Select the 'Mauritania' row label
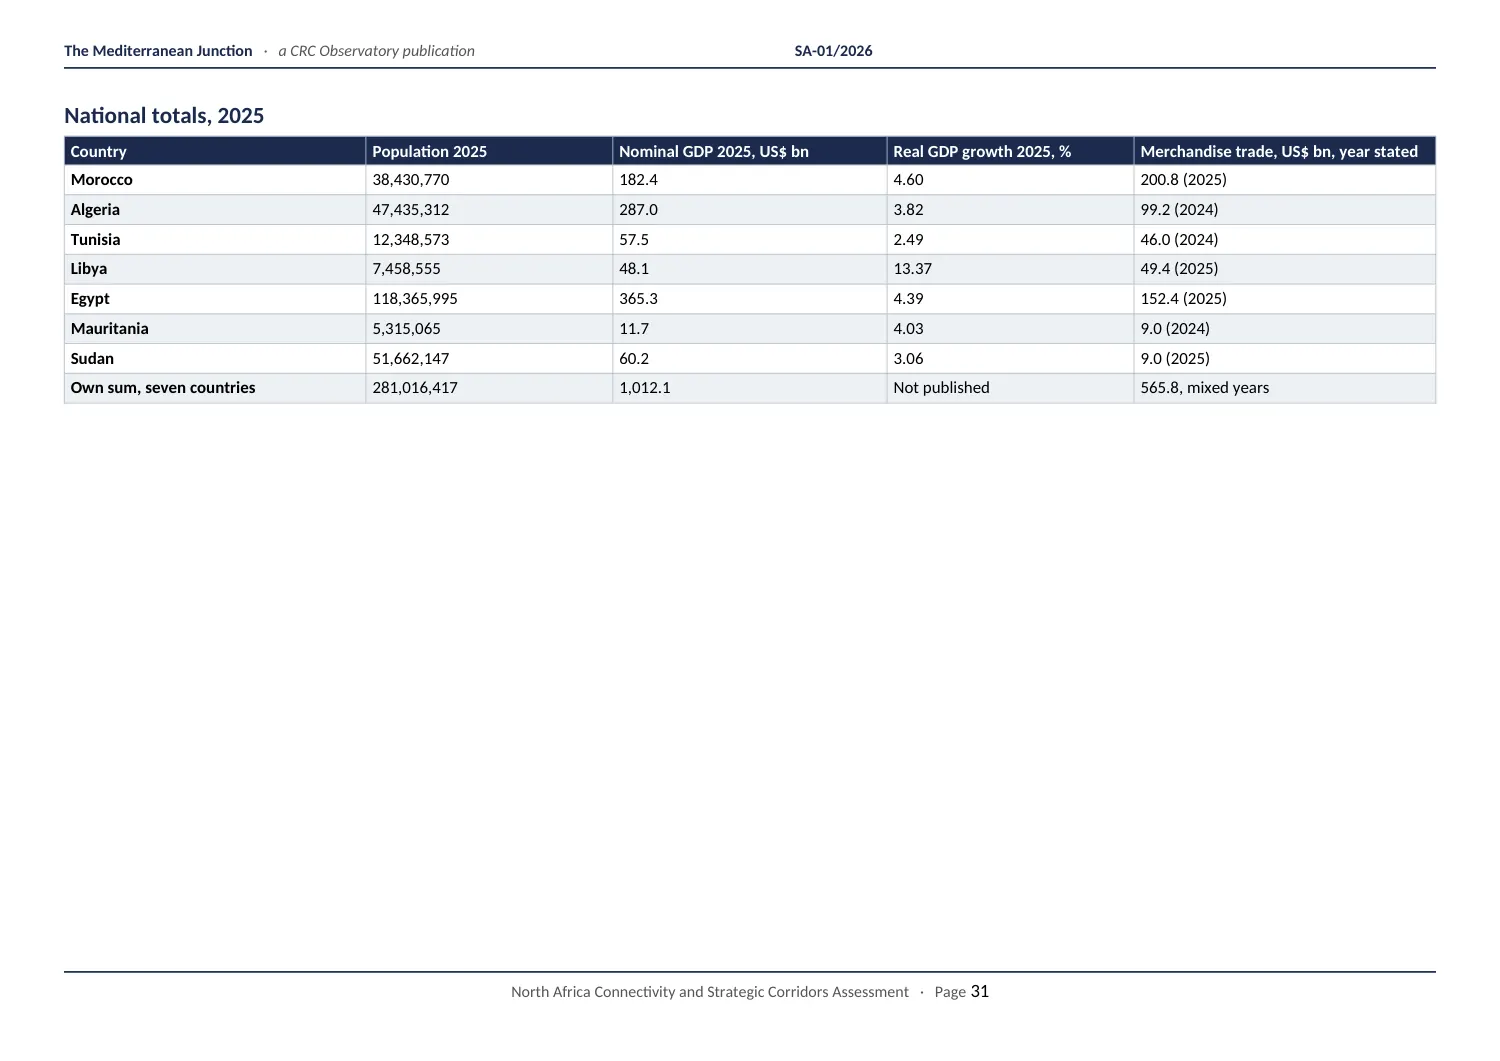The height and width of the screenshot is (1061, 1500). (109, 329)
